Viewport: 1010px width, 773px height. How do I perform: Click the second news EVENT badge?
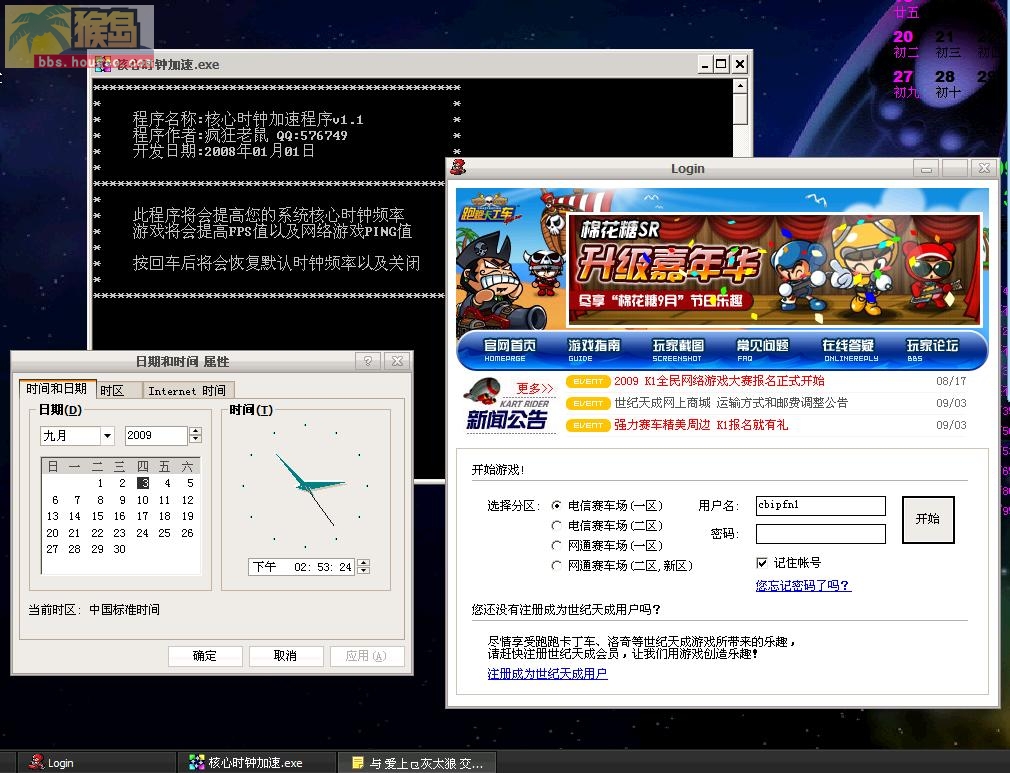point(588,403)
